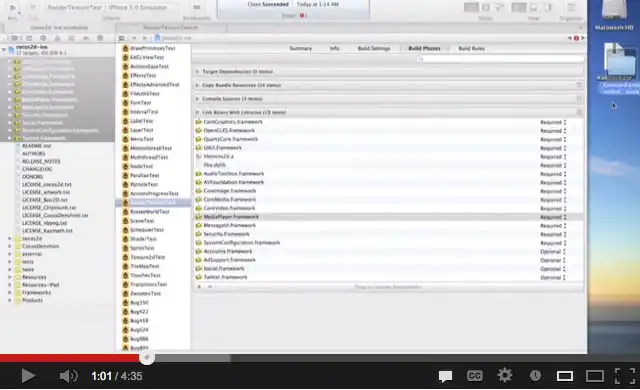This screenshot has width=640, height=390.
Task: Go back in the editor jump bar
Action: pos(134,38)
